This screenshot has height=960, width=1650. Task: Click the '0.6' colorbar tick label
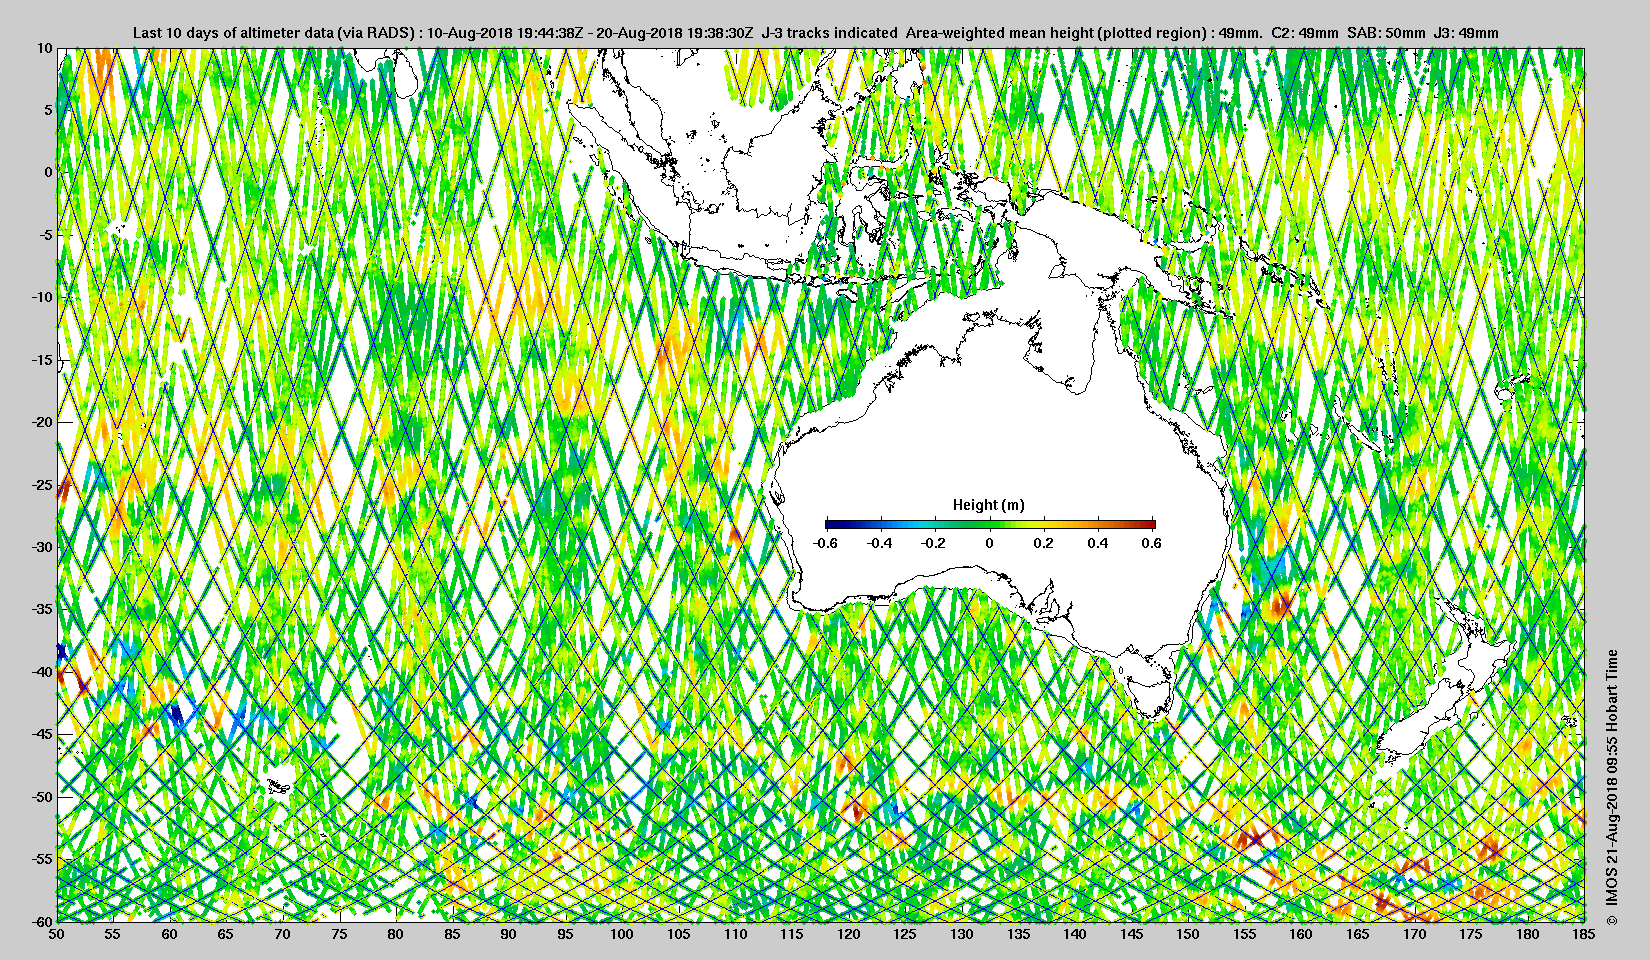pos(1152,543)
